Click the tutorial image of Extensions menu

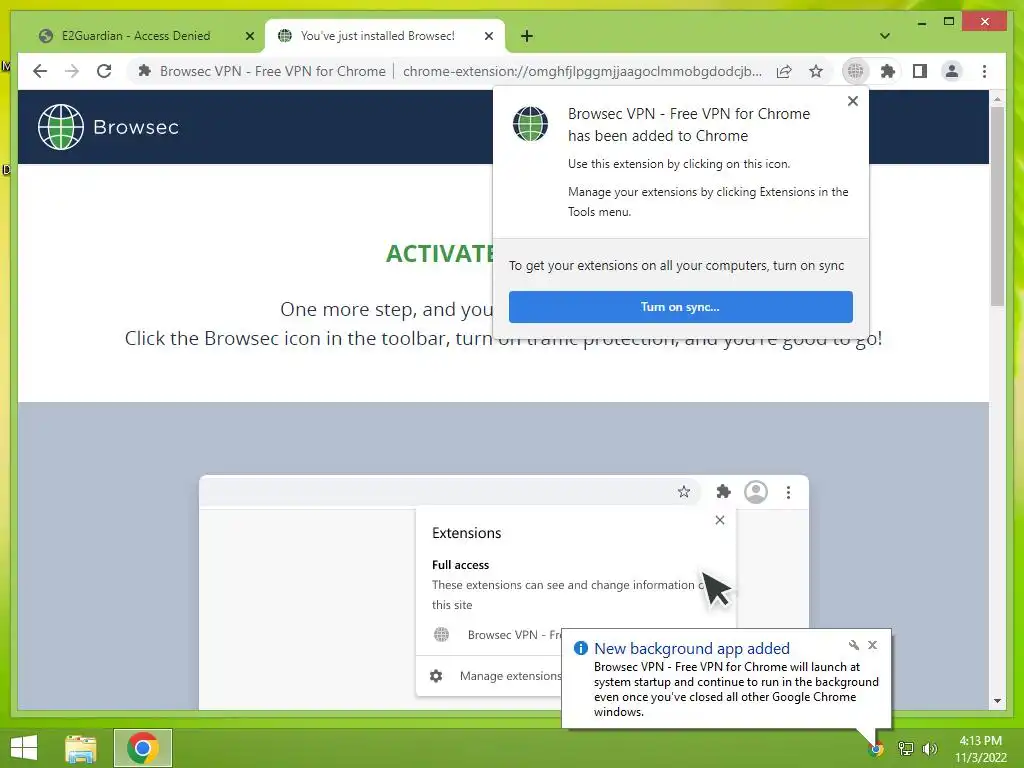[504, 592]
